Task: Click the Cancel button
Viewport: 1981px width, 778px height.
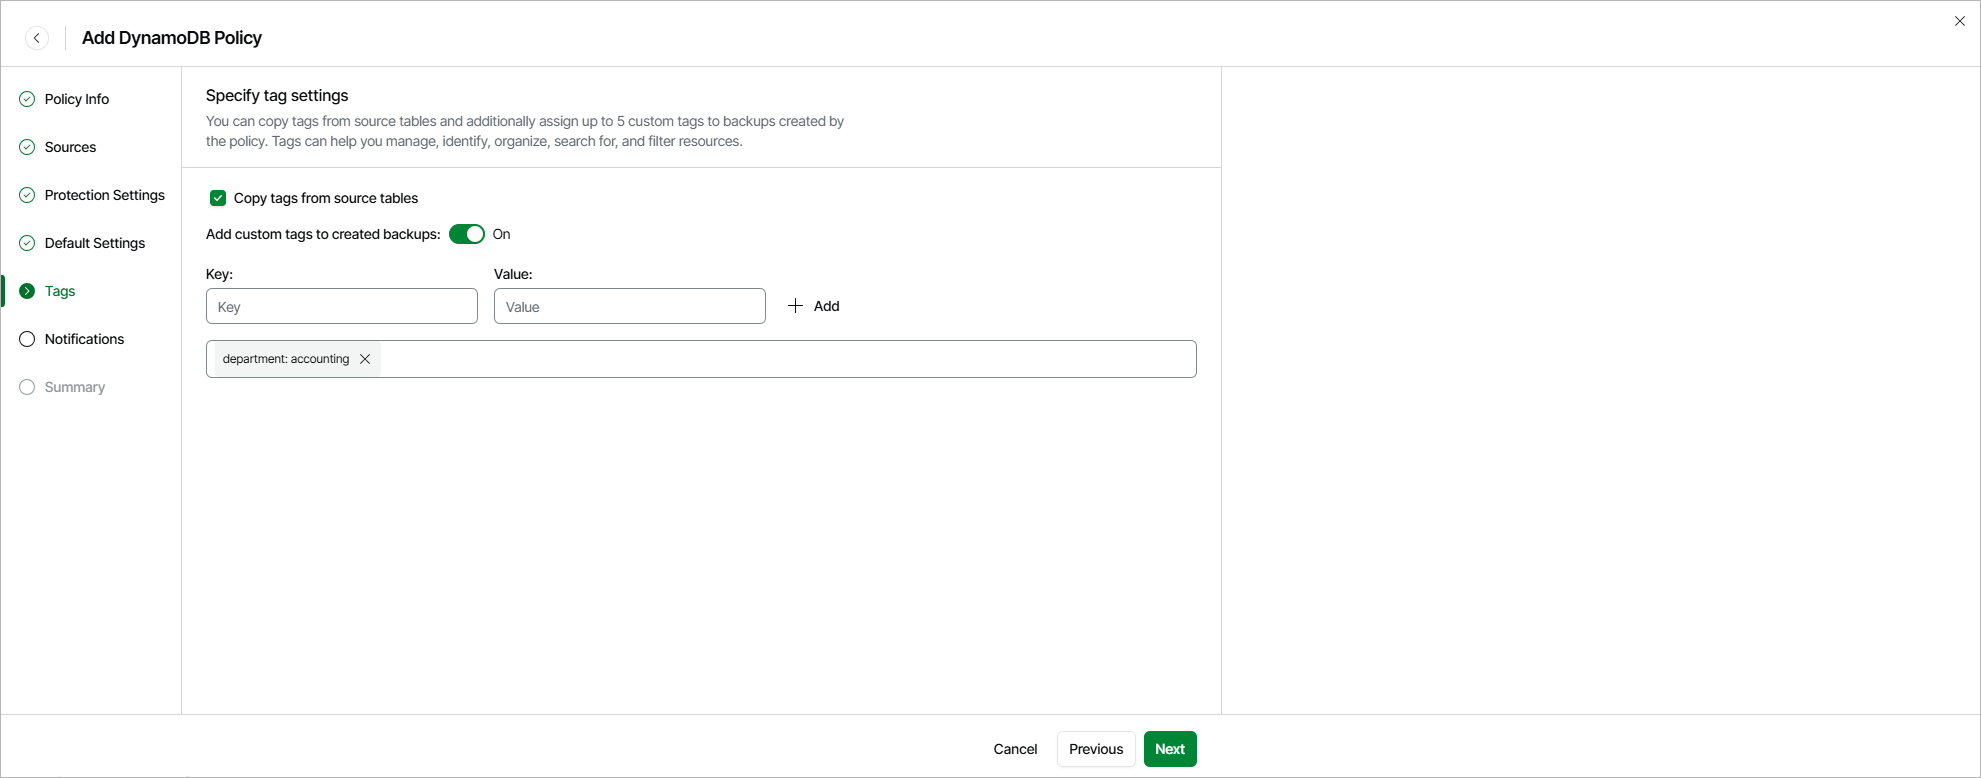Action: pyautogui.click(x=1015, y=749)
